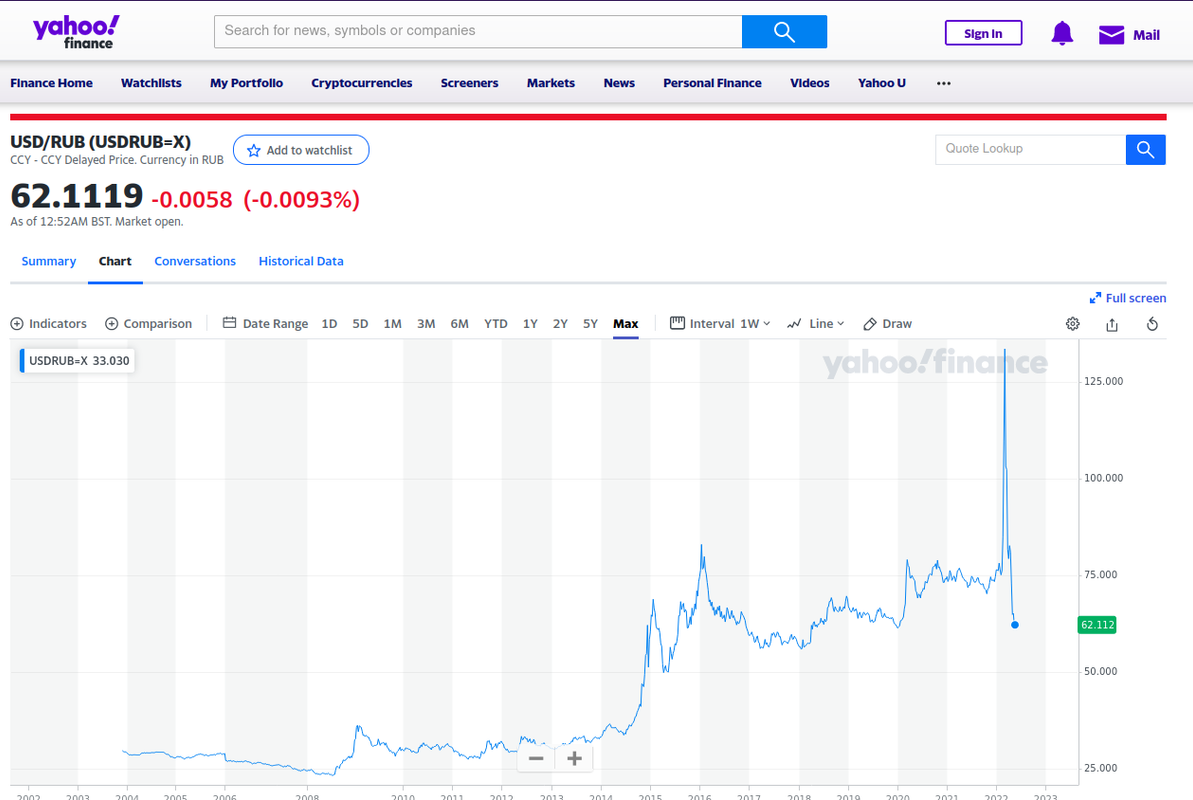This screenshot has height=800, width=1193.
Task: Select the 3M range
Action: (426, 324)
